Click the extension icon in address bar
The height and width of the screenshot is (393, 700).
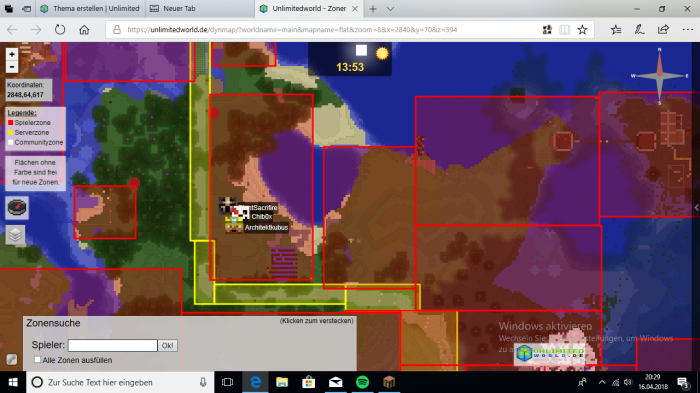click(x=547, y=30)
